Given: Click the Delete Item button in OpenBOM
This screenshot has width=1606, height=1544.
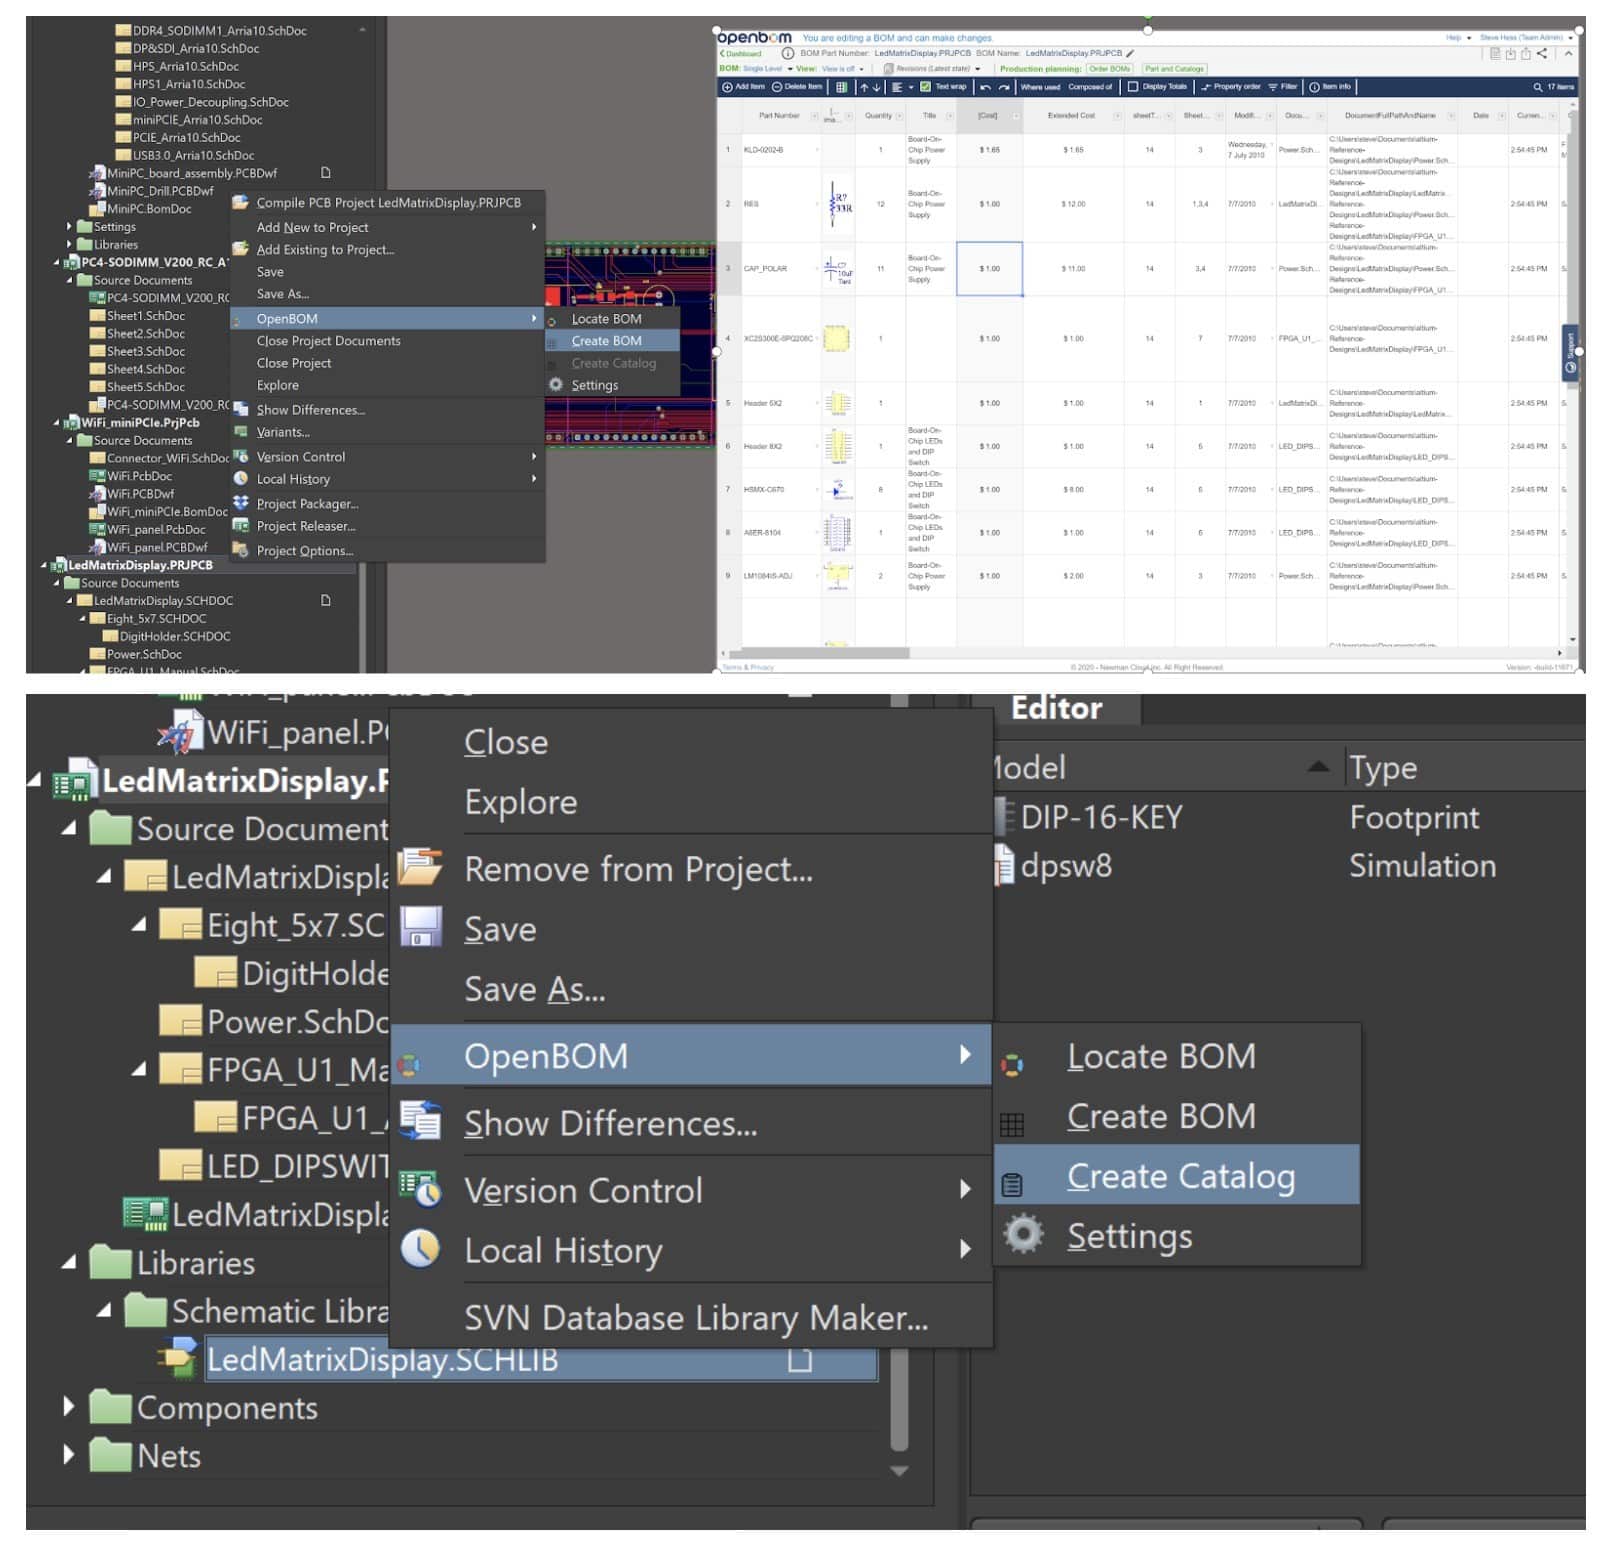Looking at the screenshot, I should point(797,87).
